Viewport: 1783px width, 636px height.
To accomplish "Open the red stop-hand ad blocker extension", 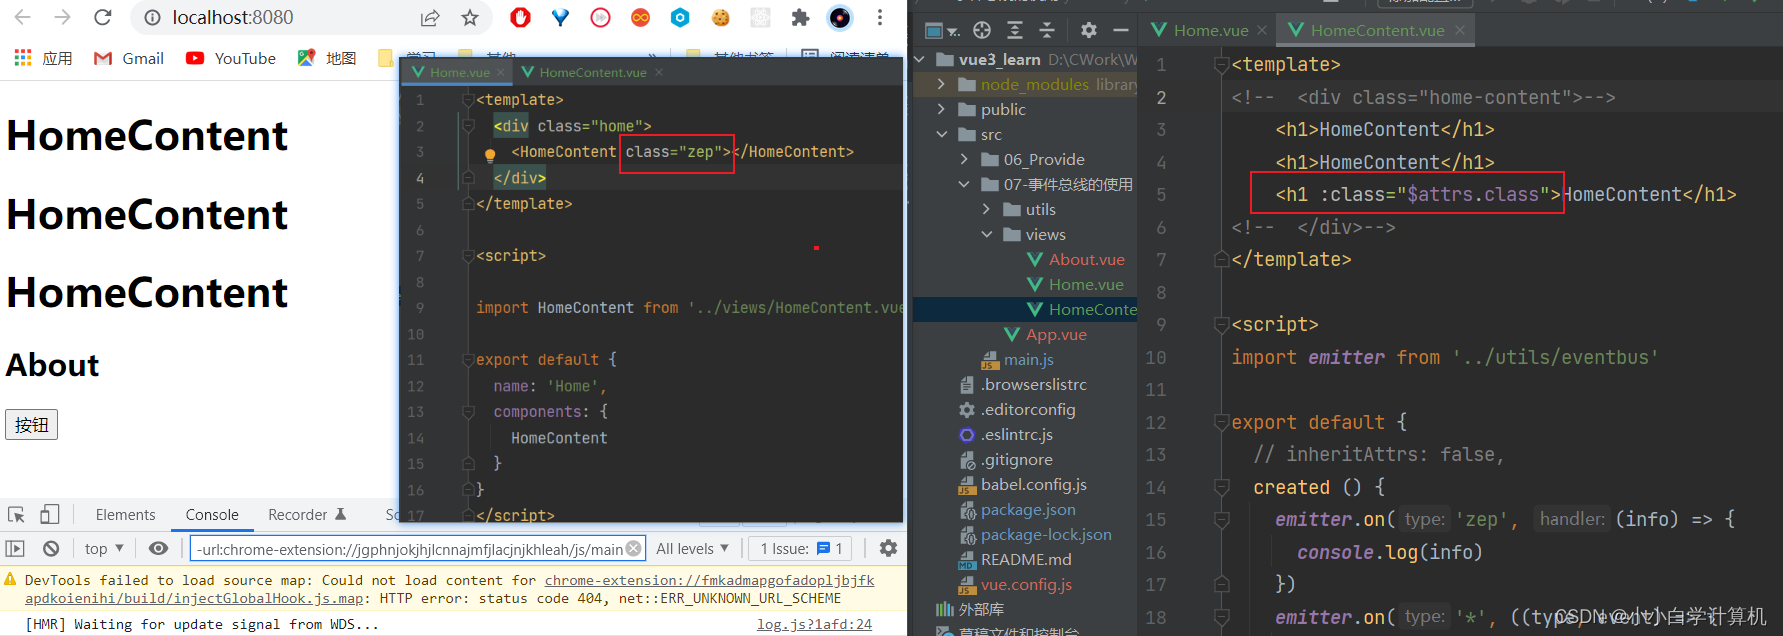I will (520, 17).
